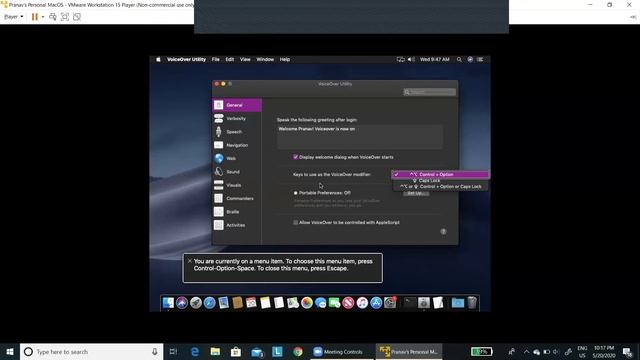The height and width of the screenshot is (360, 640).
Task: Click the volume icon in macOS menu bar
Action: (x=411, y=60)
